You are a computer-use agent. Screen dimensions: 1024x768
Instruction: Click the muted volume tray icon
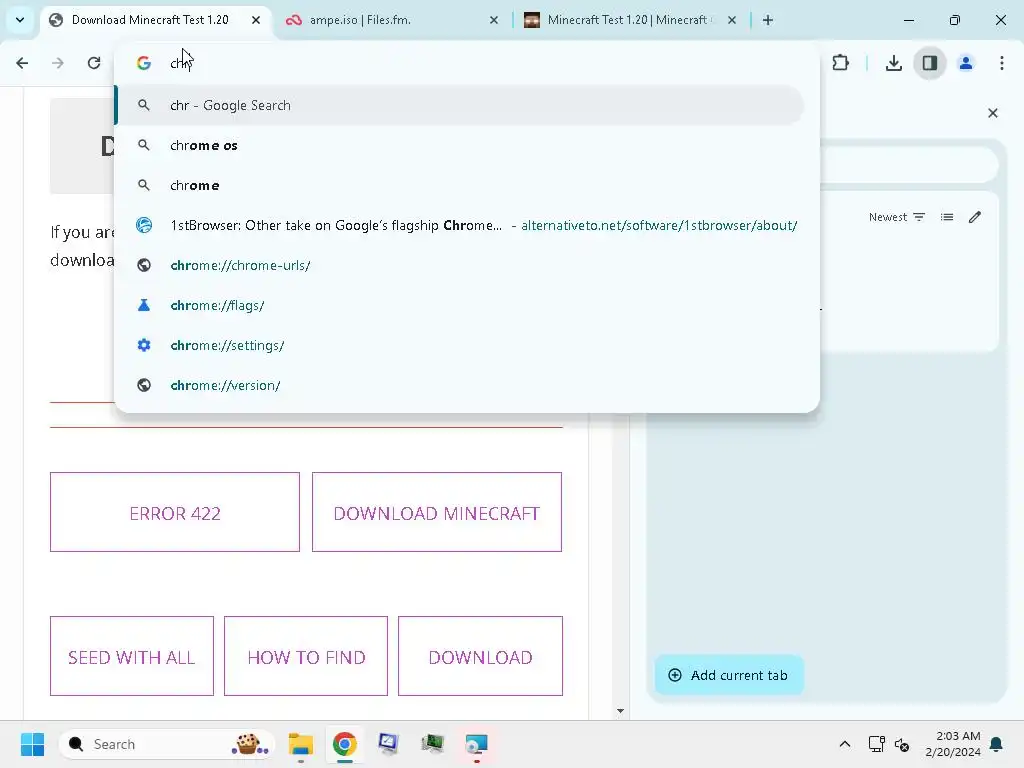coord(902,744)
